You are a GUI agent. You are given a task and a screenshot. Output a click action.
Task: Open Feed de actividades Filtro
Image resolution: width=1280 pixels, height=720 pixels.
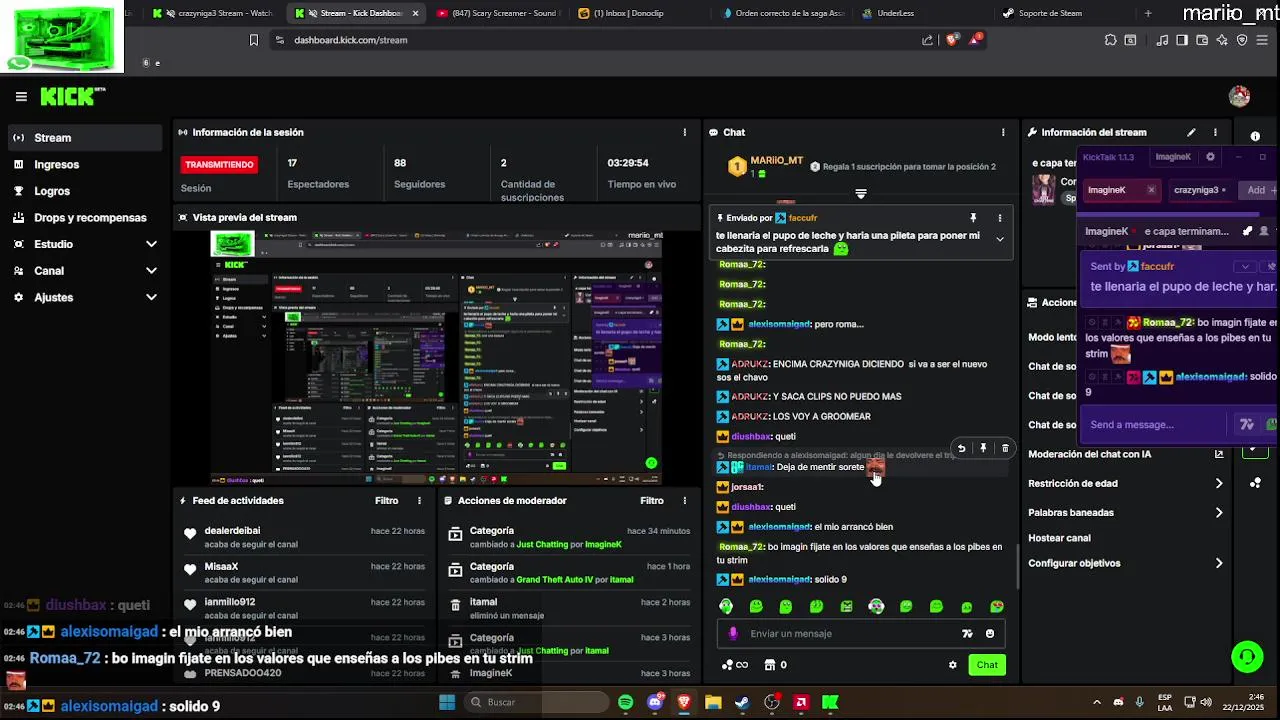[x=386, y=501]
